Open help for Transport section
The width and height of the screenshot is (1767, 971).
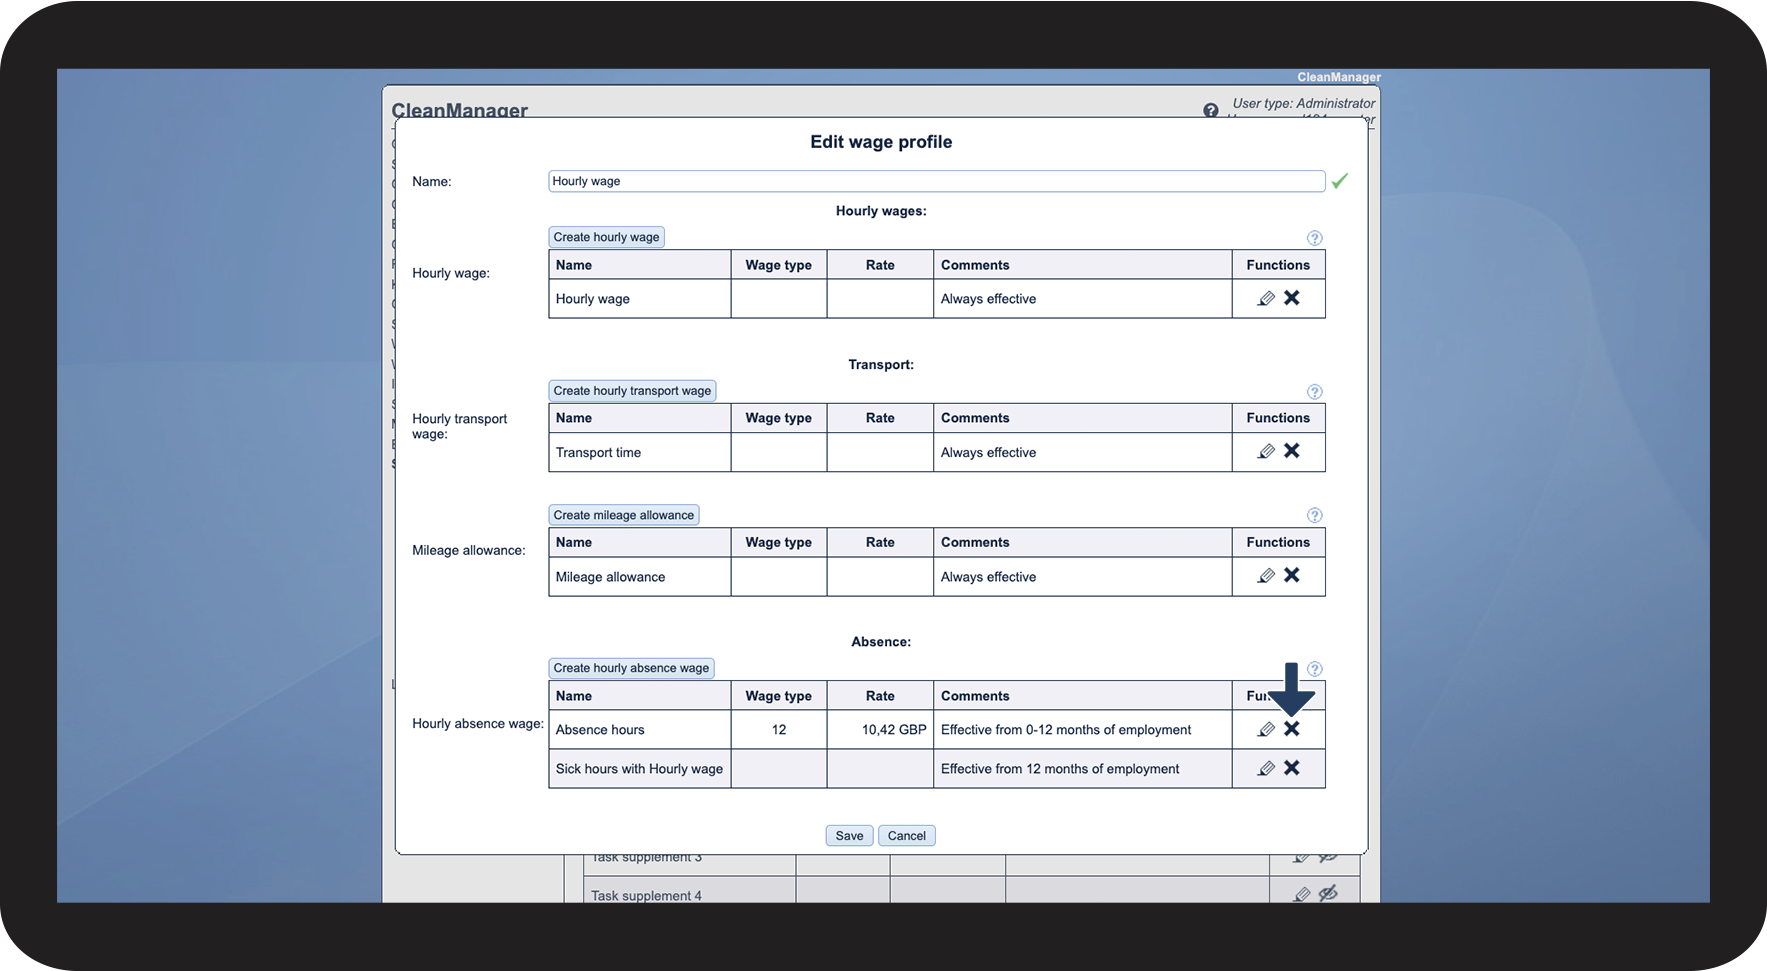1314,392
